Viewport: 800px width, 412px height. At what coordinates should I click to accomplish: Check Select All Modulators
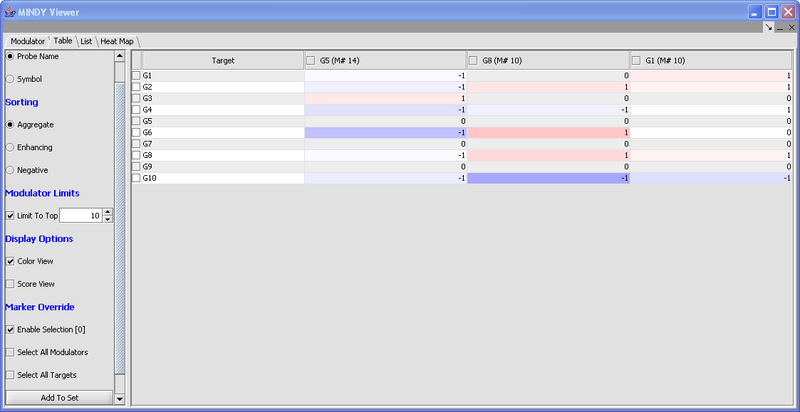(x=10, y=352)
